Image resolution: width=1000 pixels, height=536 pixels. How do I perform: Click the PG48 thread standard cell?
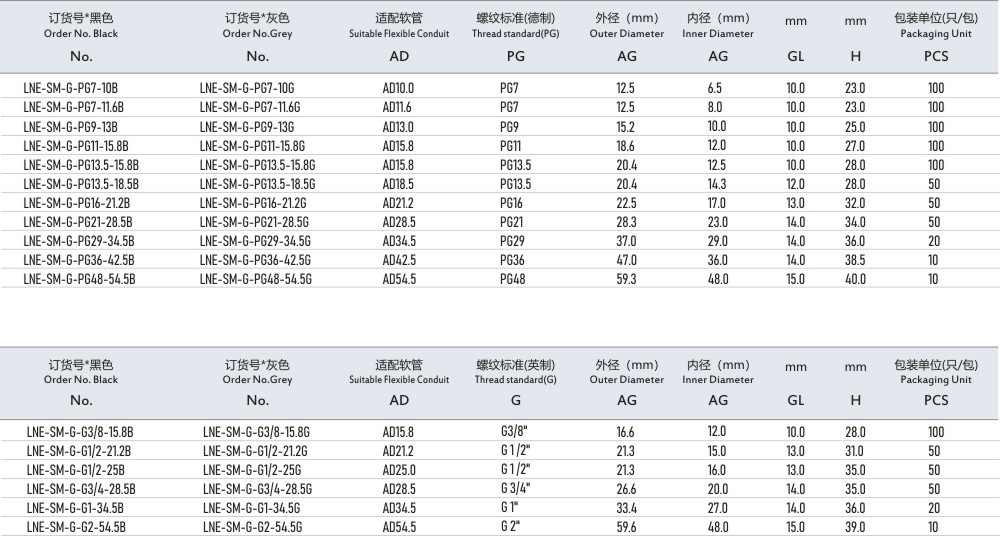pos(513,279)
